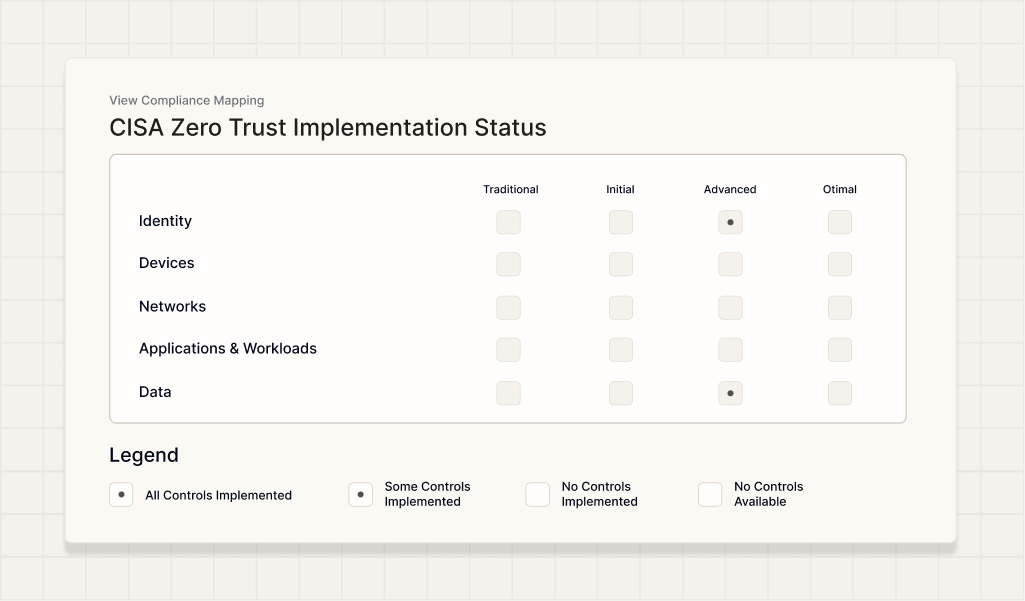1025x601 pixels.
Task: Select Data Traditional status cell
Action: (509, 393)
